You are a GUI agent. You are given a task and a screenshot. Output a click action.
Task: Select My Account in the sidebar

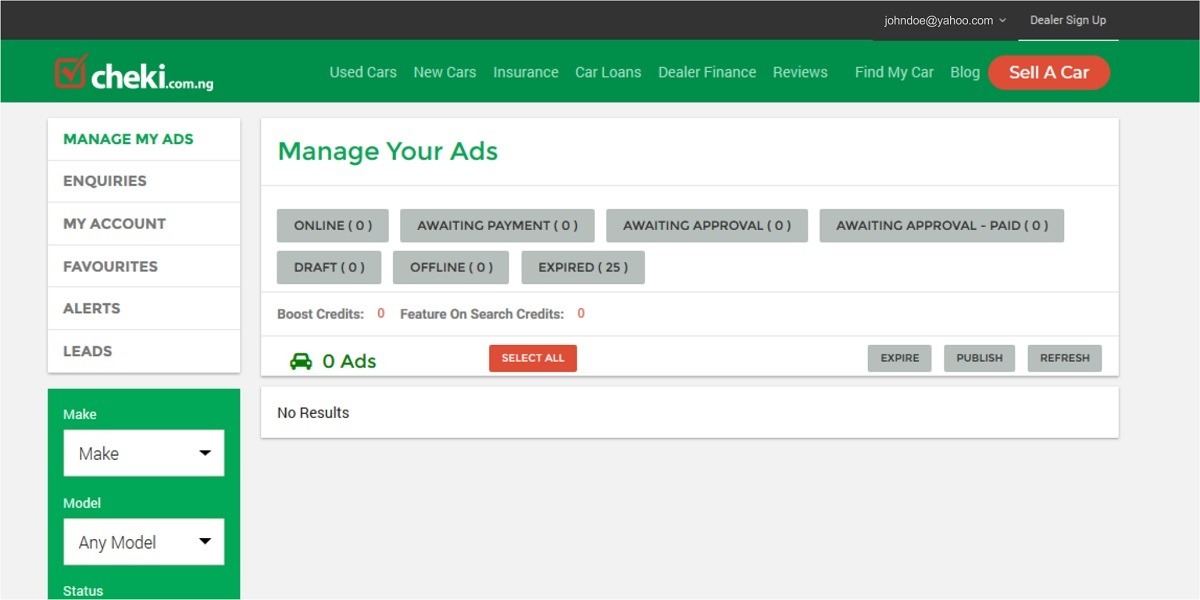click(114, 224)
